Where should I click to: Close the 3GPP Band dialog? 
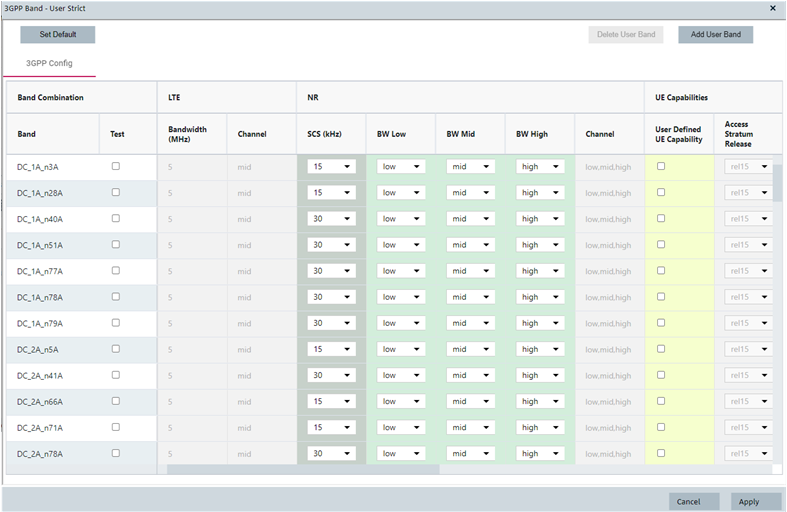pyautogui.click(x=772, y=7)
